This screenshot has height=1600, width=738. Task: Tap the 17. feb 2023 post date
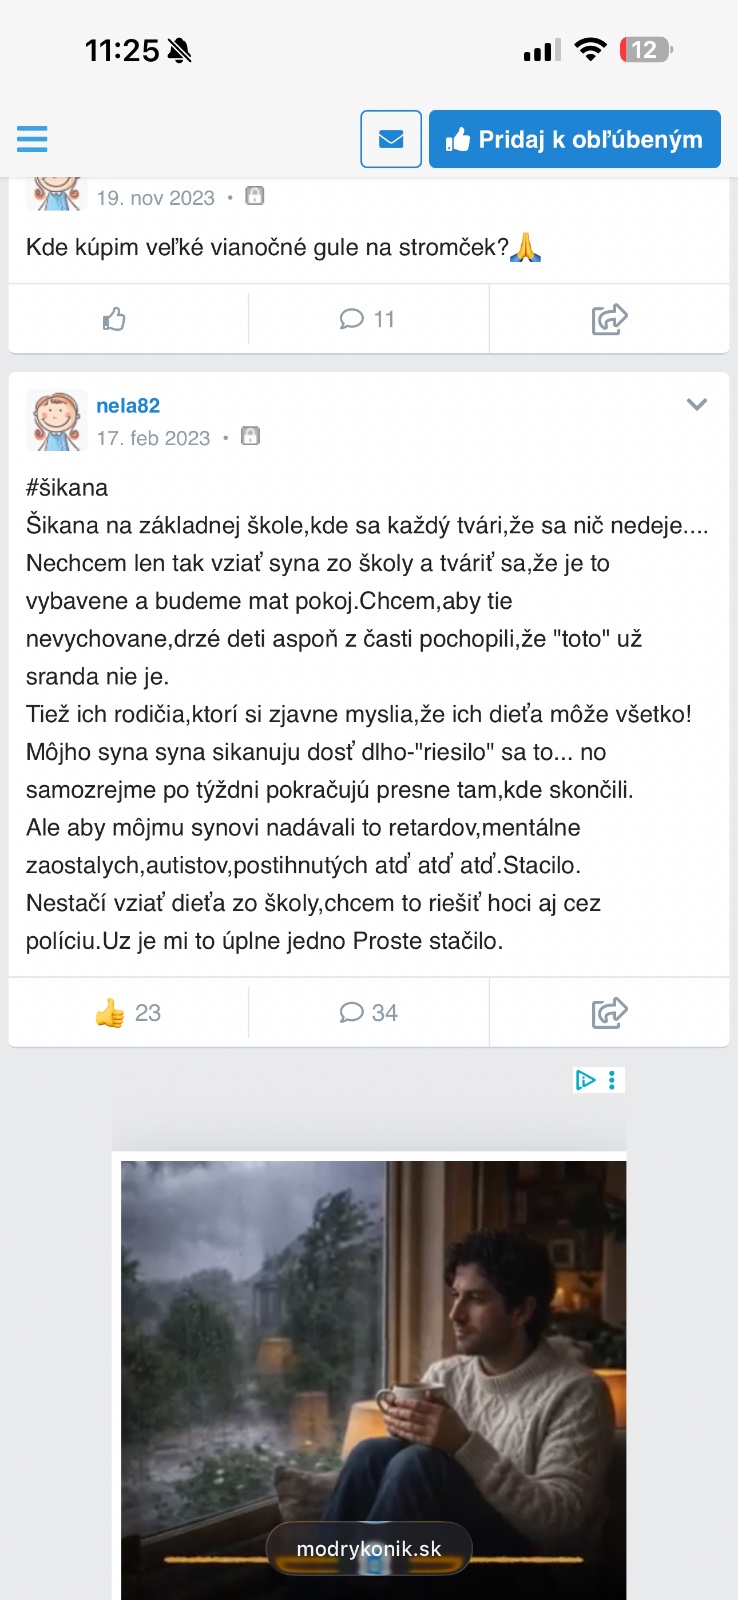pyautogui.click(x=153, y=438)
